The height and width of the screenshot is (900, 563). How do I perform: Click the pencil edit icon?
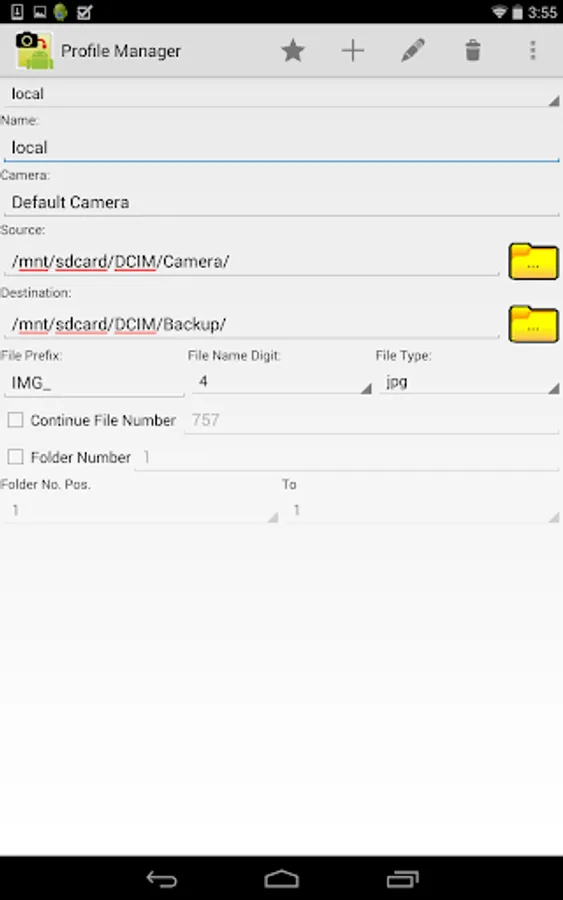(413, 51)
